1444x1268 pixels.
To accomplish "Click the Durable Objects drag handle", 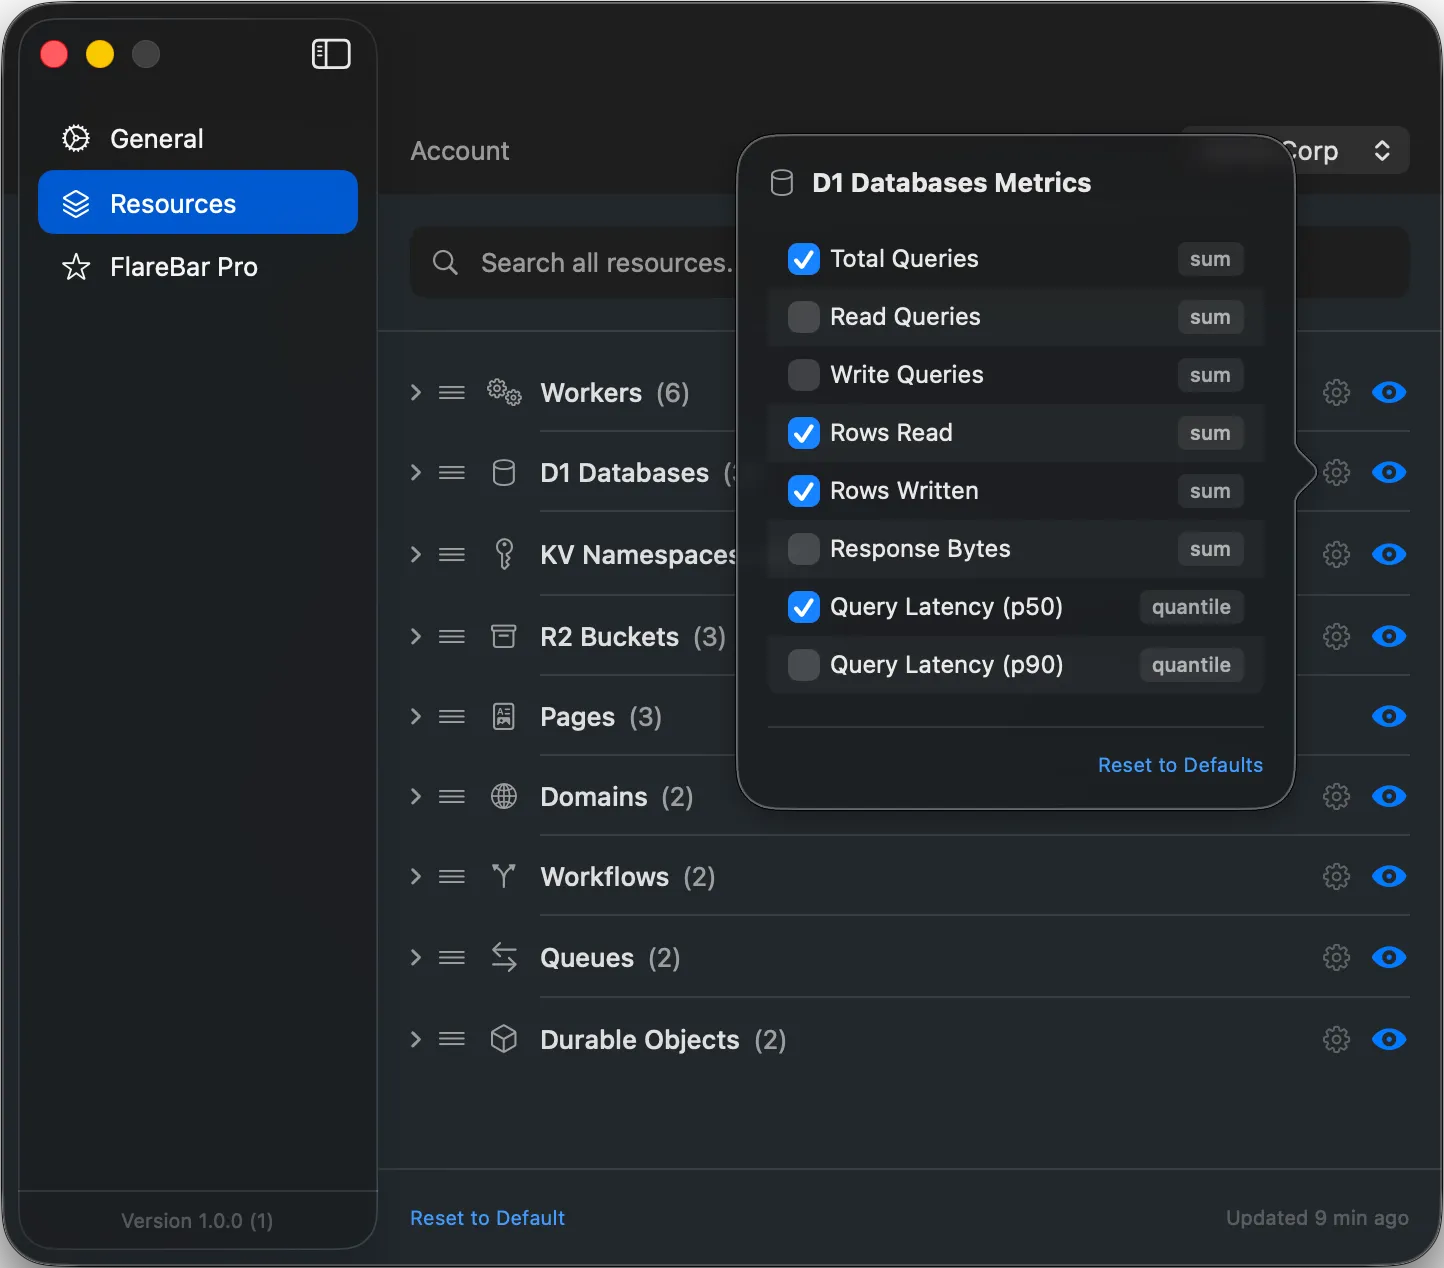I will (452, 1039).
